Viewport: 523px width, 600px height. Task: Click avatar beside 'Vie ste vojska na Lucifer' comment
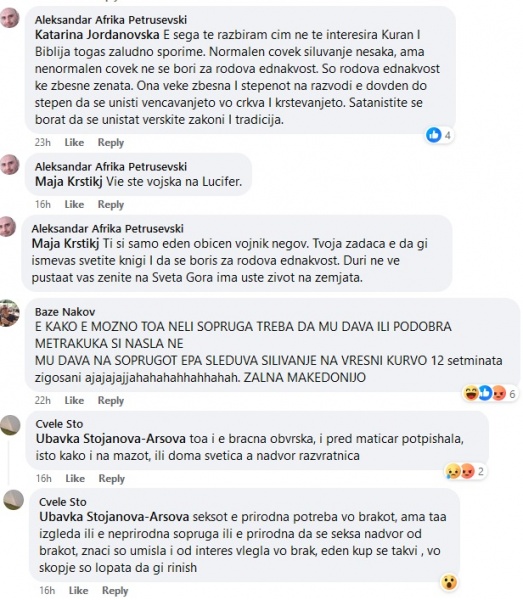(10, 165)
